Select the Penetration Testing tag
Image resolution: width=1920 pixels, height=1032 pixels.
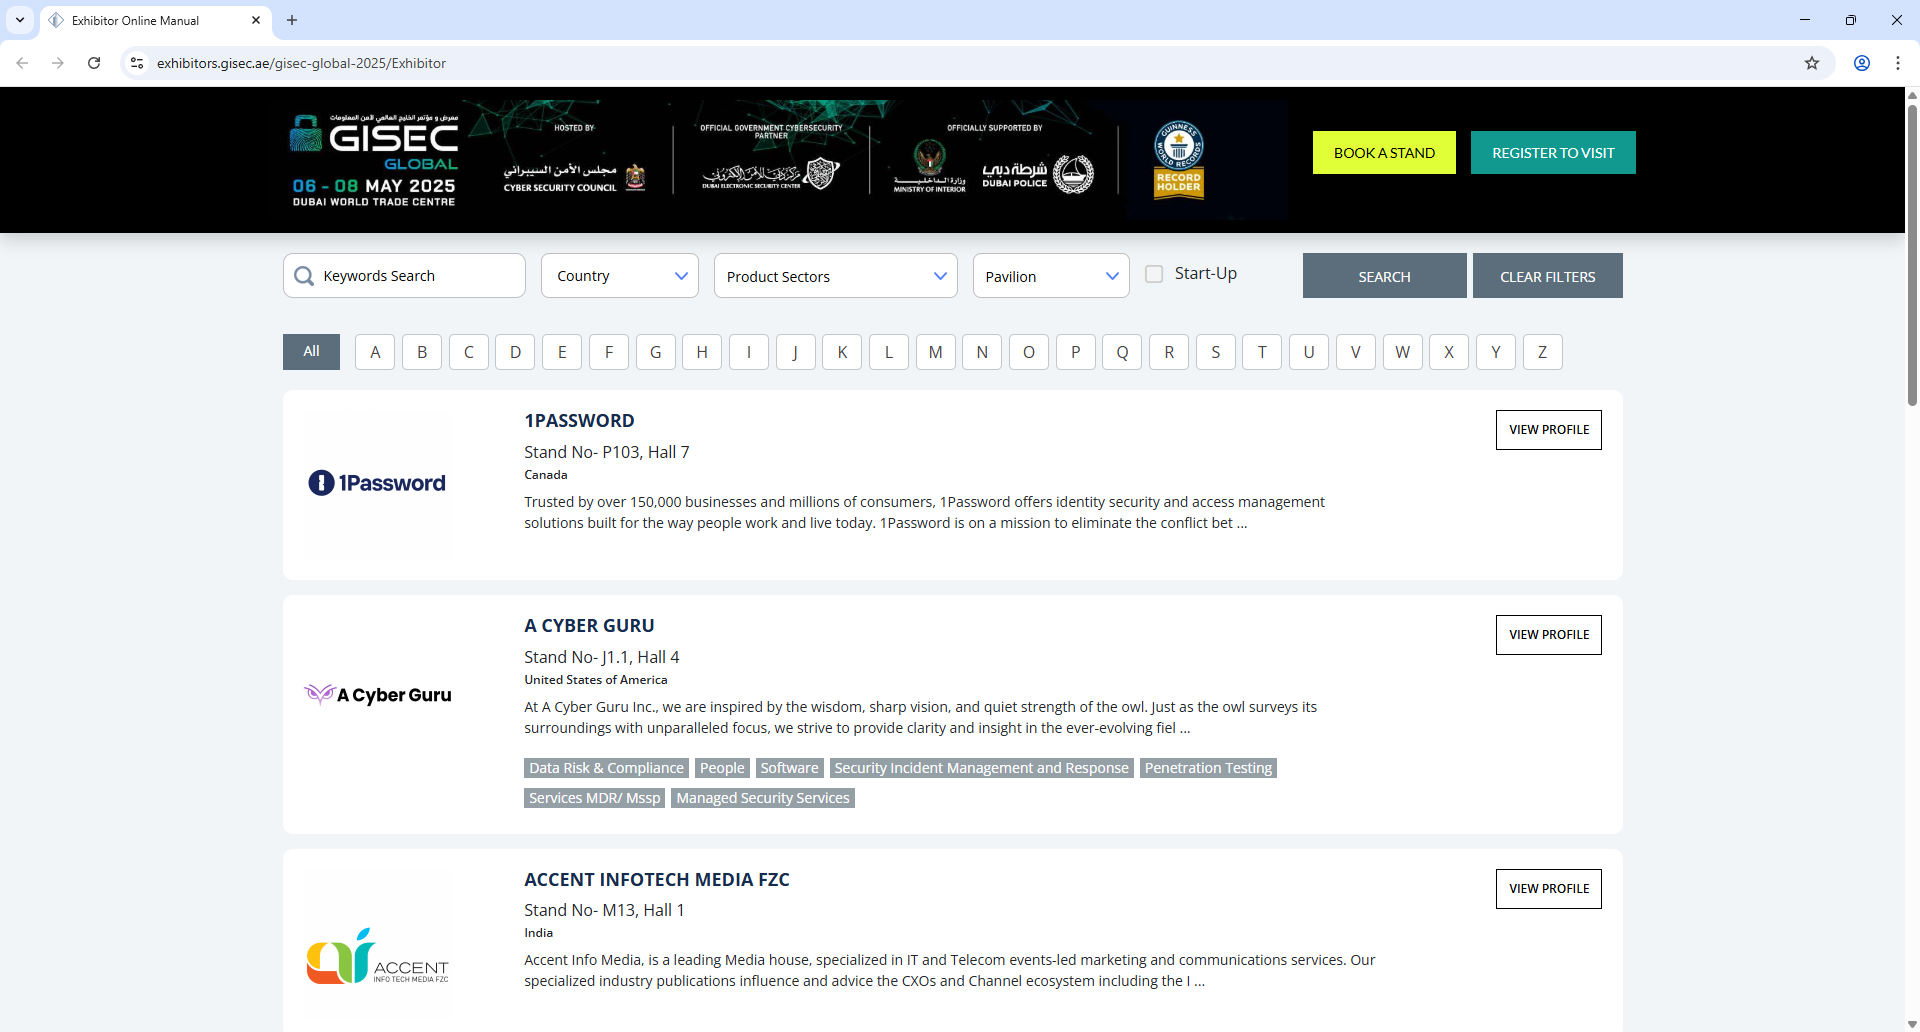pos(1208,768)
